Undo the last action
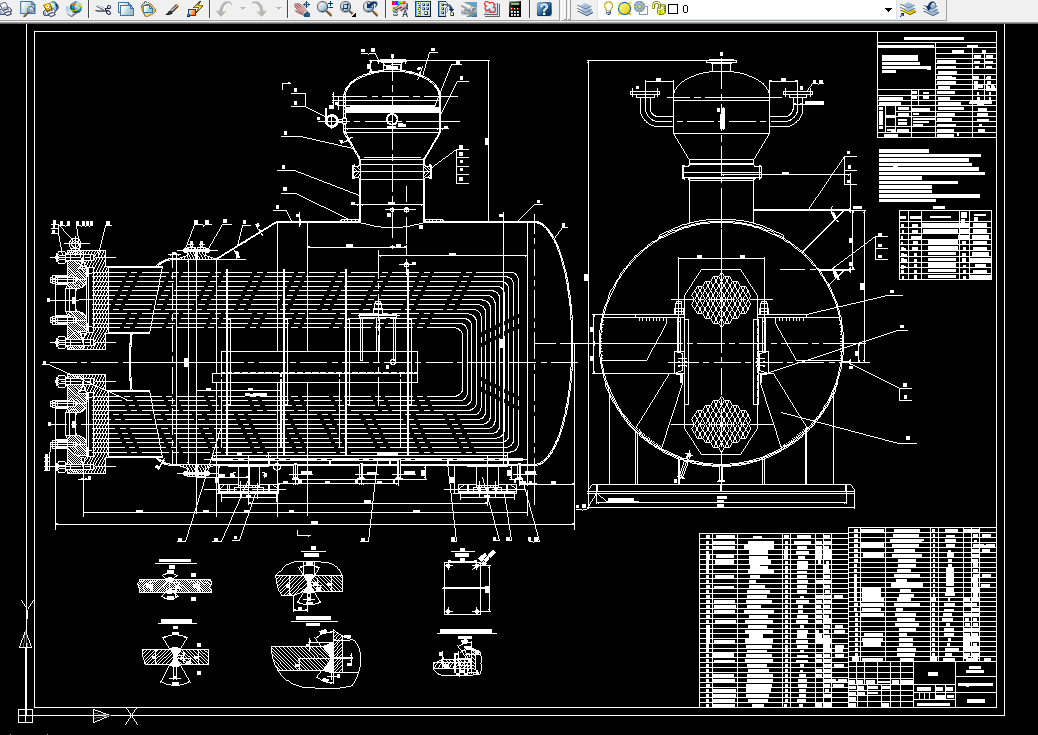1038x735 pixels. pyautogui.click(x=224, y=9)
